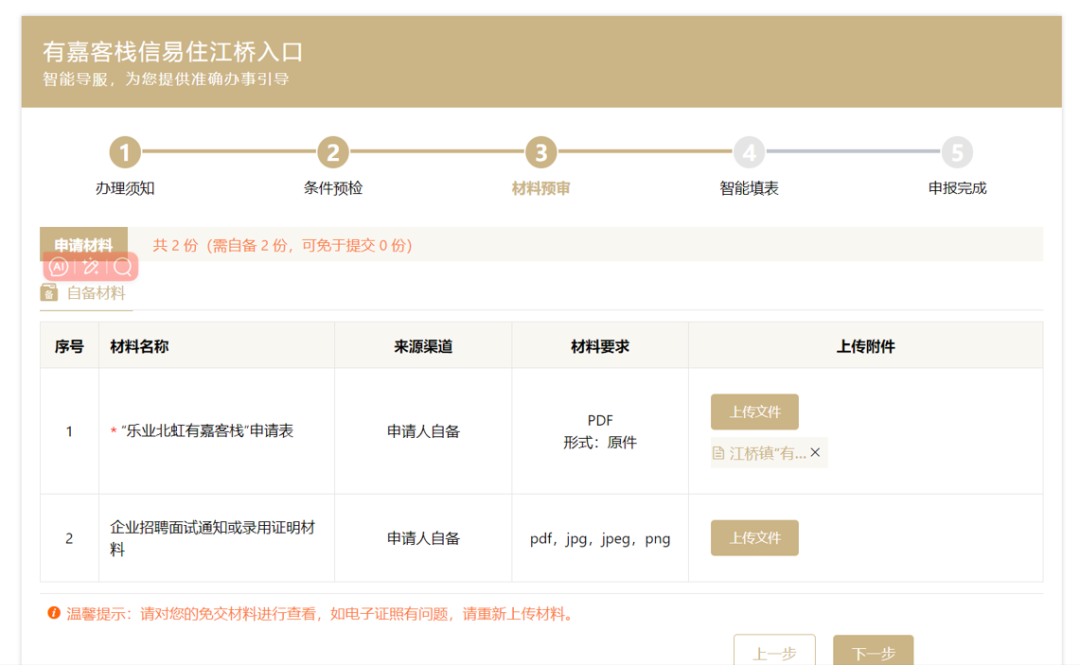Click the 申报完成 step label
Screen dimensions: 1080x665
click(x=957, y=188)
